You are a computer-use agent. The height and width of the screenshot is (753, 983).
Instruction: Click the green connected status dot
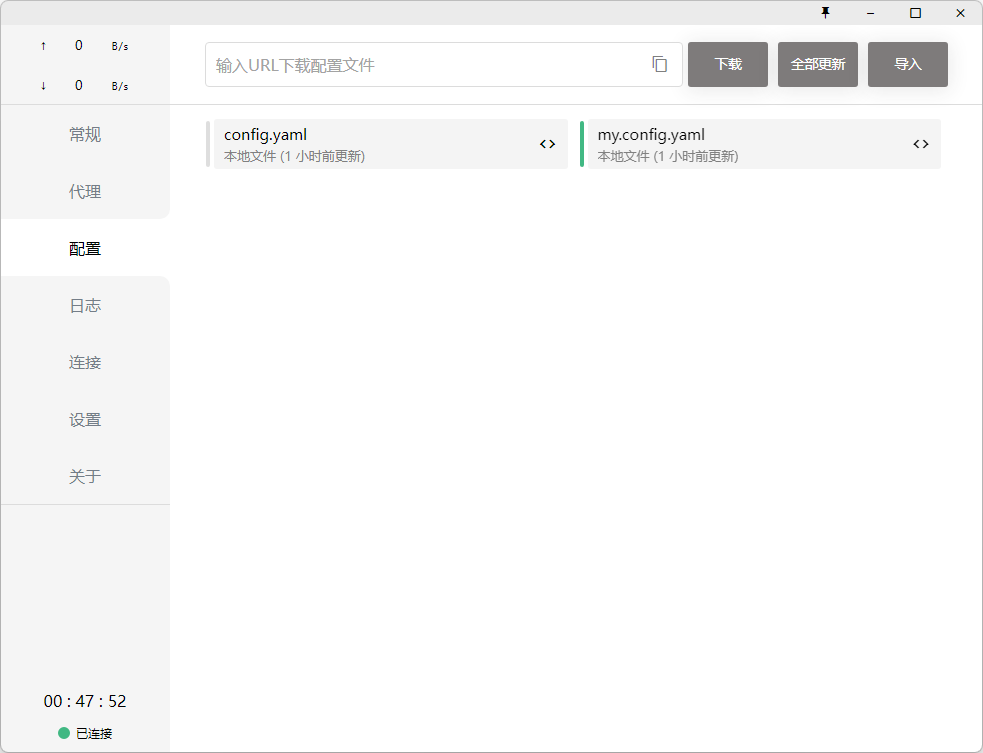(x=64, y=733)
